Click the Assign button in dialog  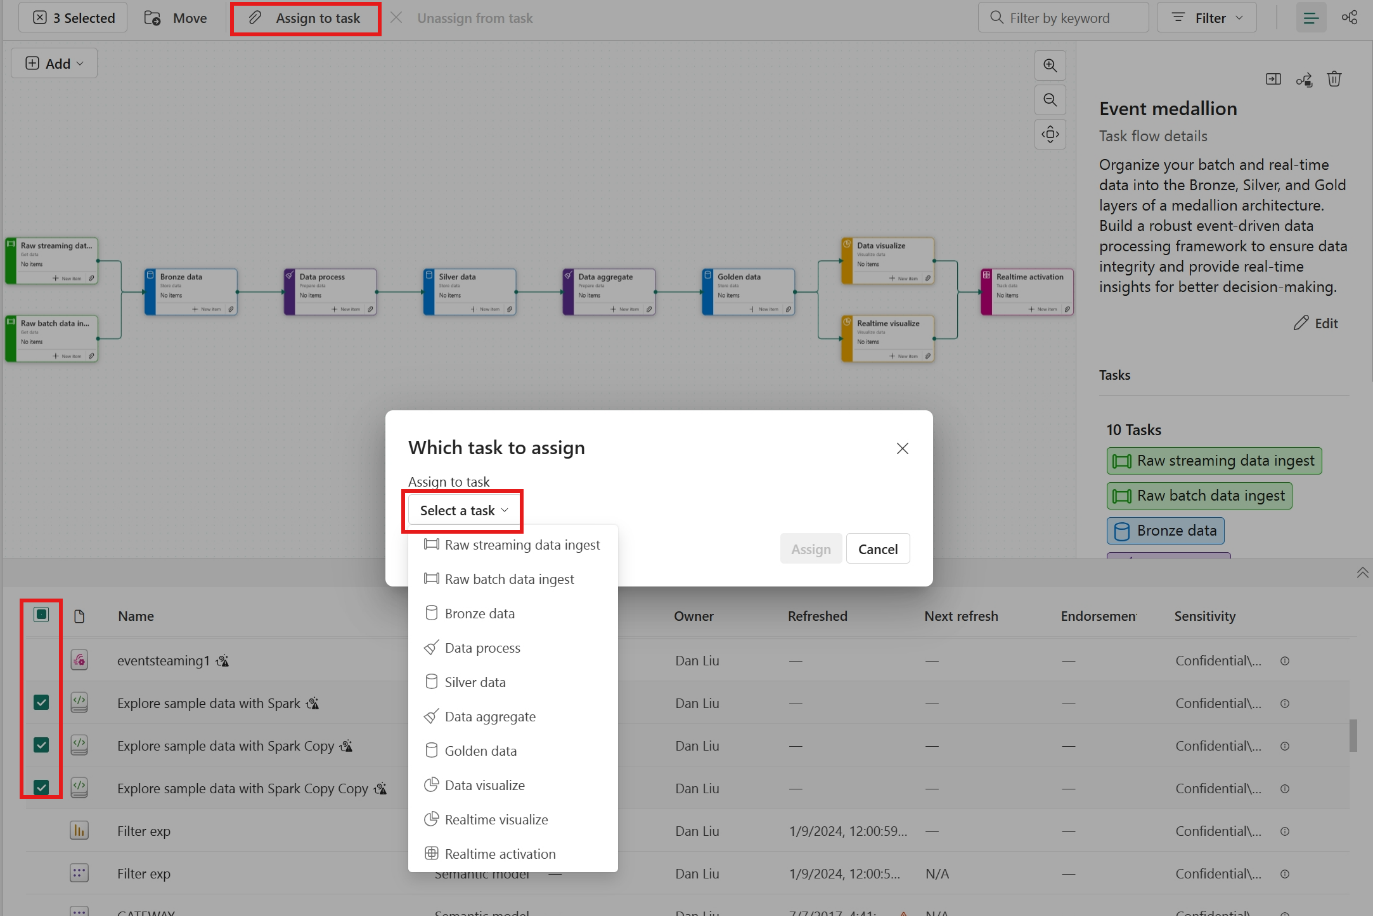(811, 549)
